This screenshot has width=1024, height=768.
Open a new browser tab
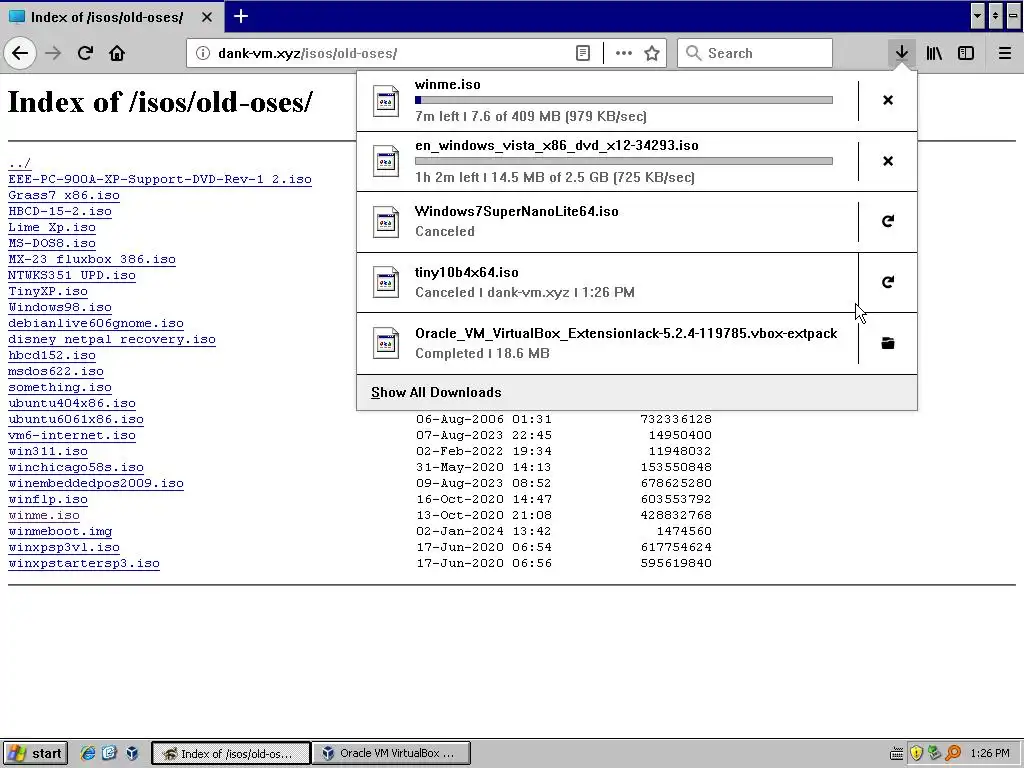(241, 16)
